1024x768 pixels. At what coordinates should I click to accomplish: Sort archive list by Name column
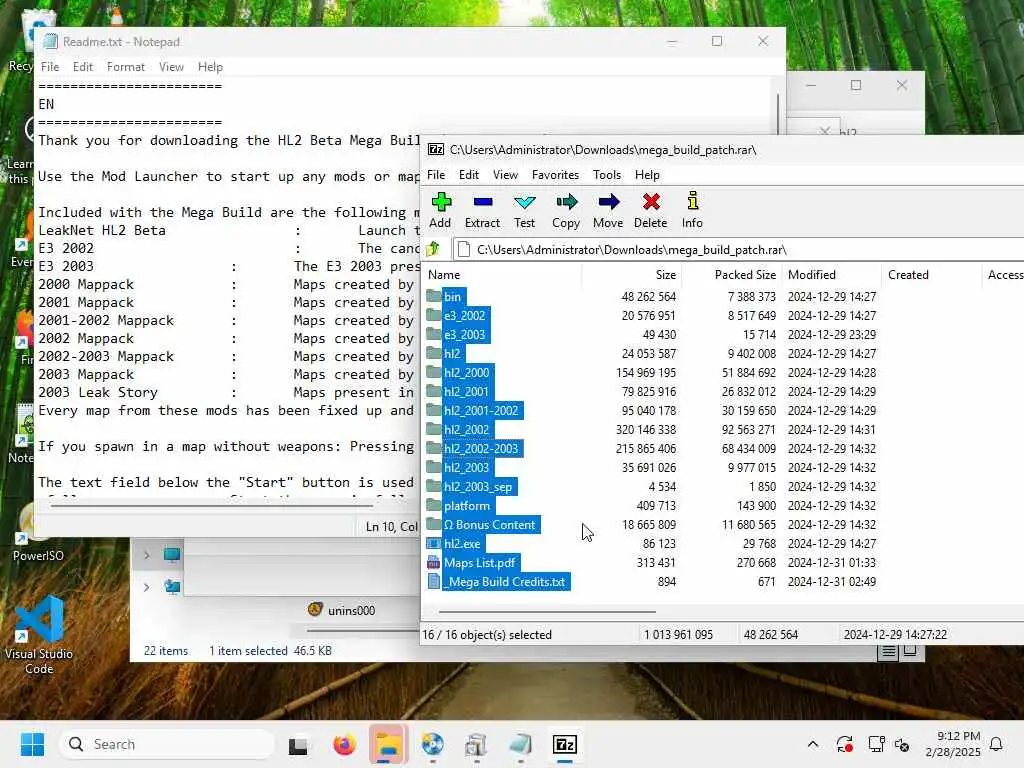pos(502,275)
